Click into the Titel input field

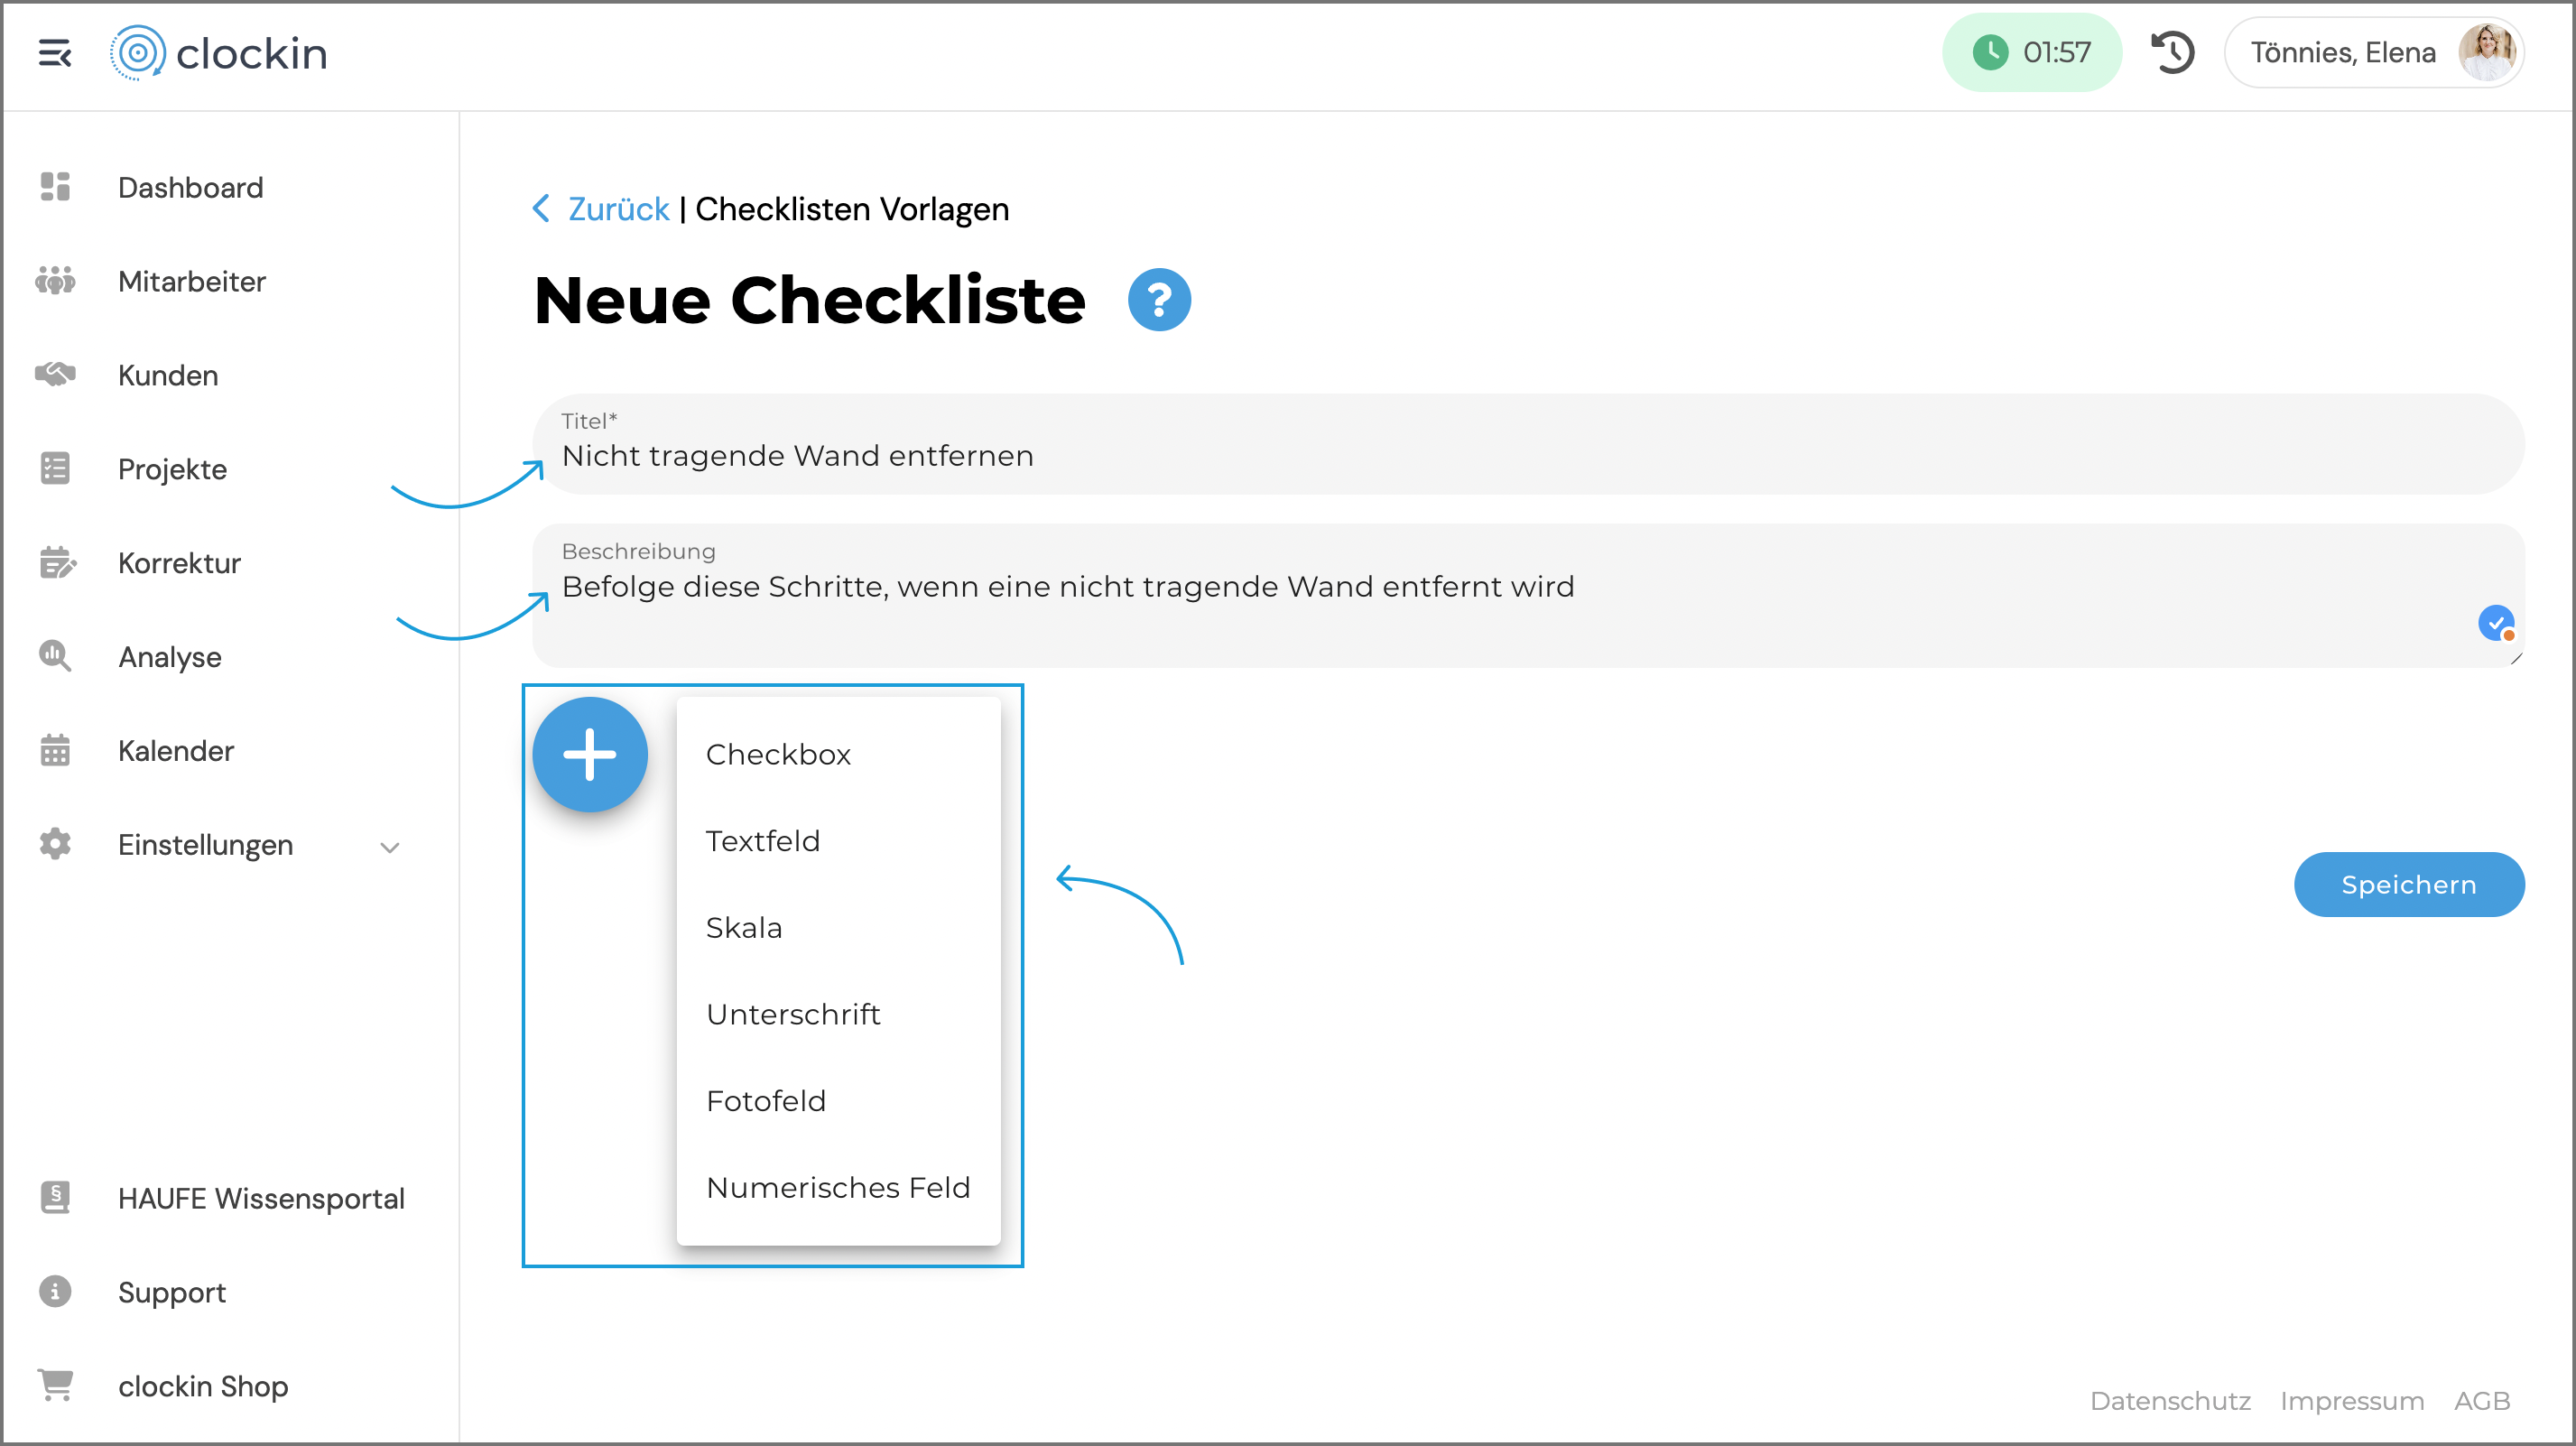(1527, 455)
